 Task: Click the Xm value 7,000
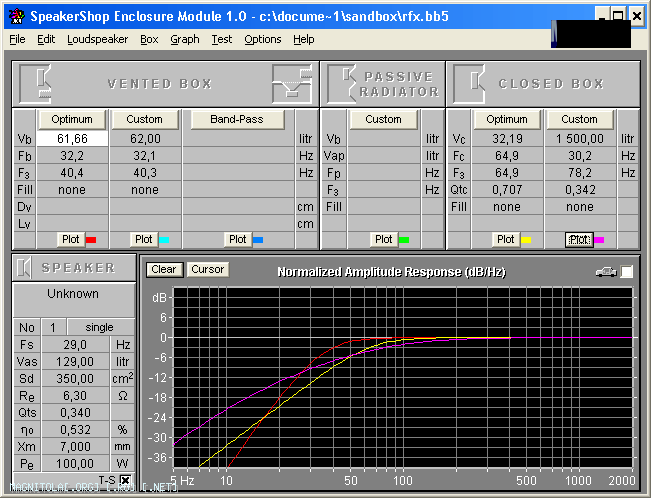coord(75,447)
